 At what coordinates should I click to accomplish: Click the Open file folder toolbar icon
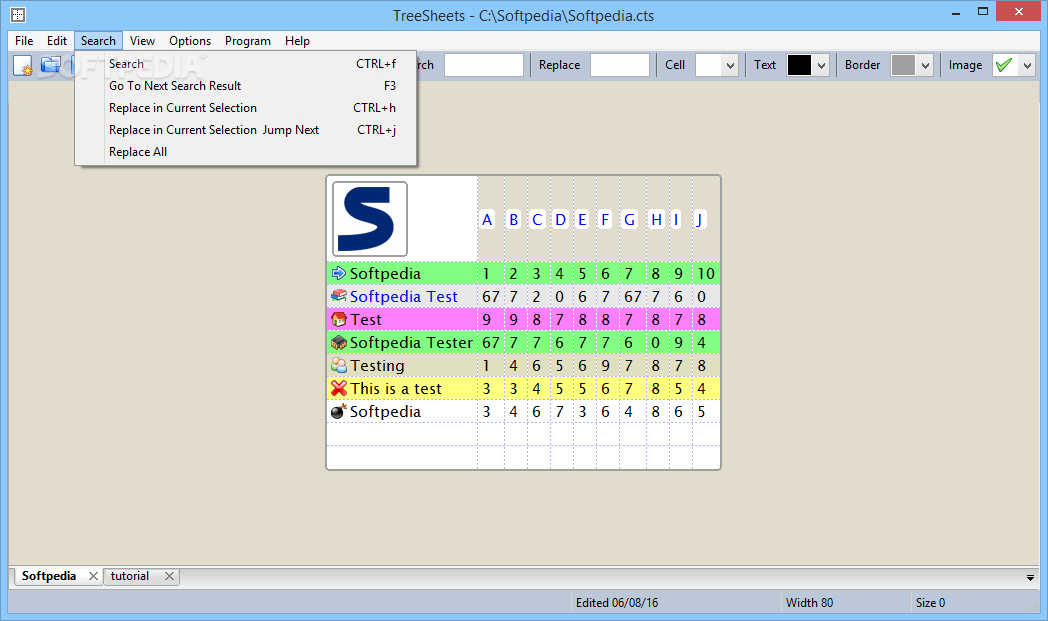(x=51, y=65)
